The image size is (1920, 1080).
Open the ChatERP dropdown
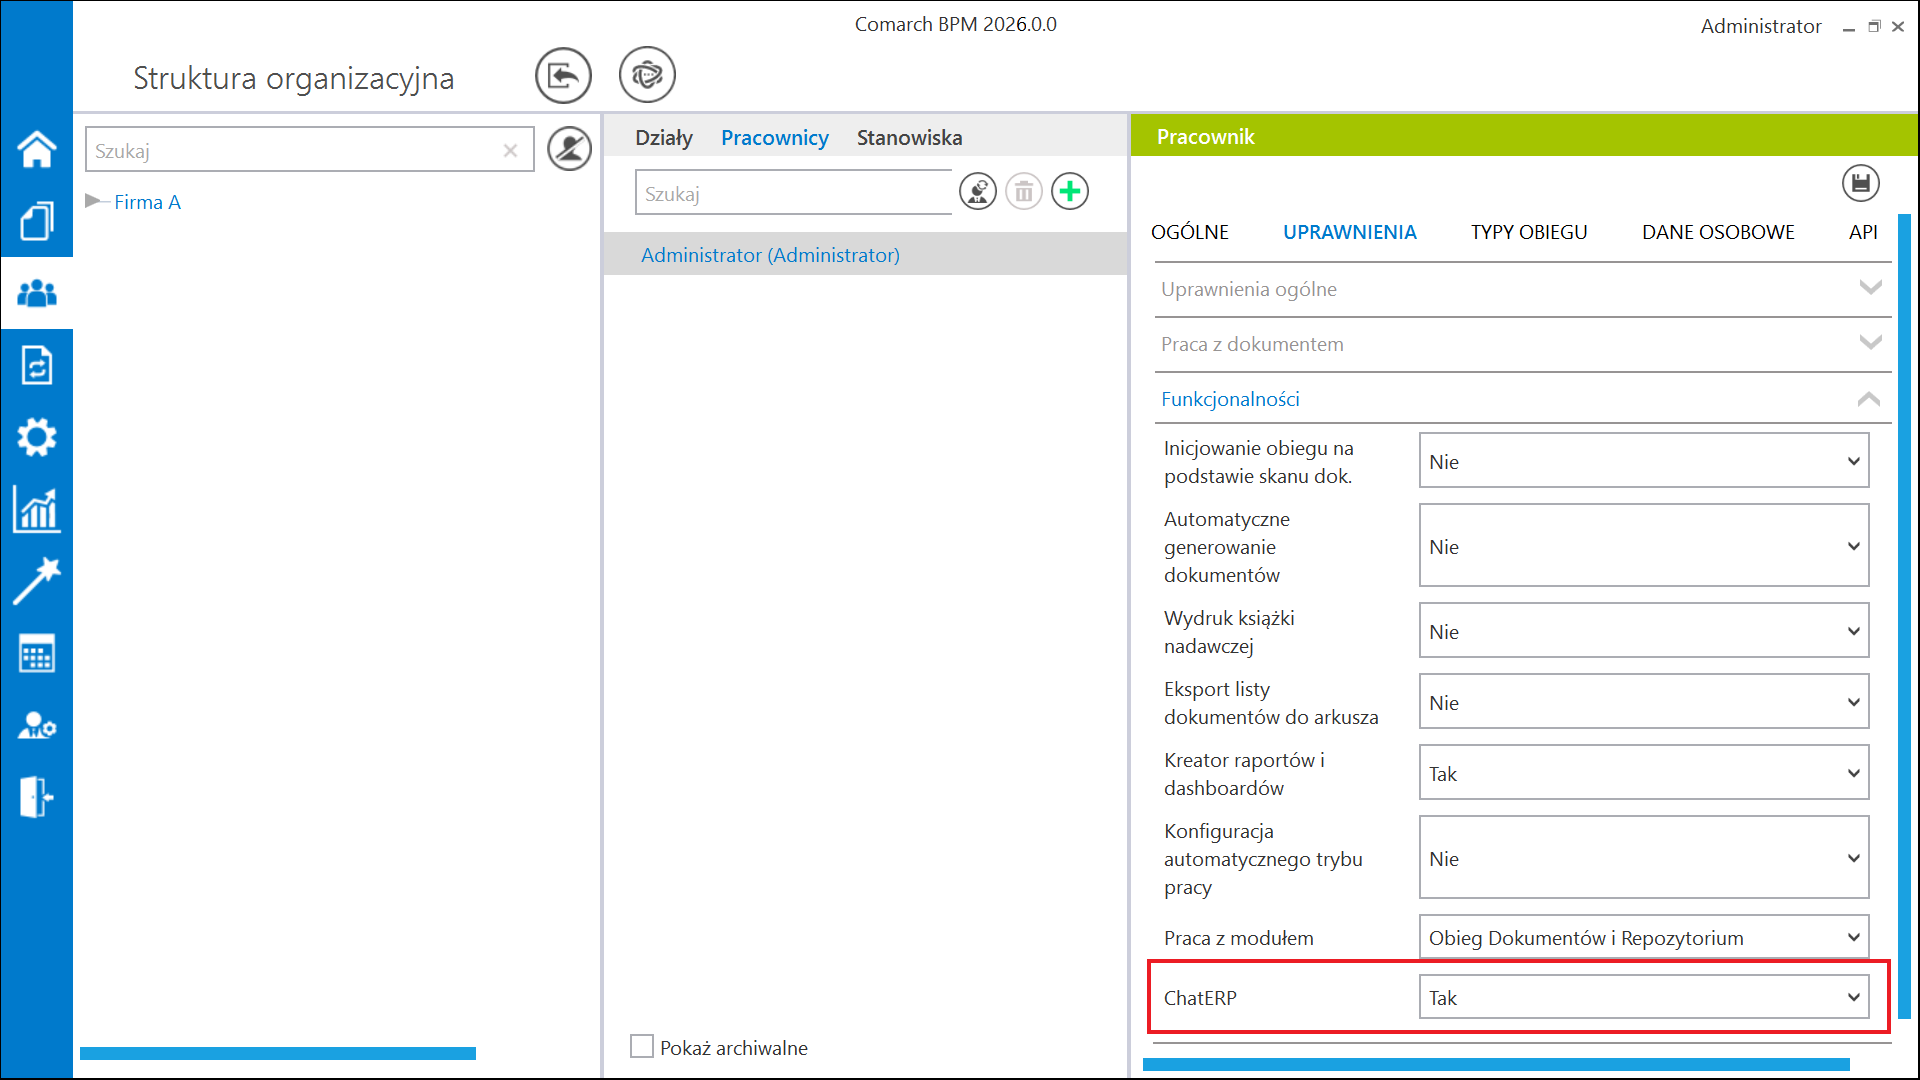tap(1643, 998)
